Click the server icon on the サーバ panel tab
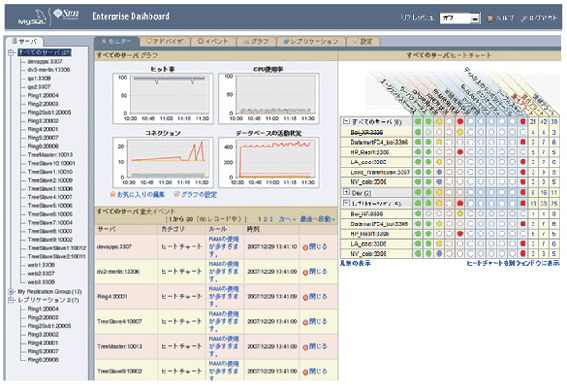This screenshot has width=567, height=388. point(14,41)
